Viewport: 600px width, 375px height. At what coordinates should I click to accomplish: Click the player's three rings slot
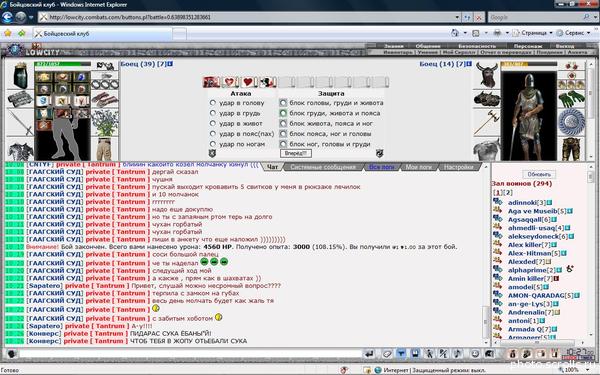(x=105, y=85)
